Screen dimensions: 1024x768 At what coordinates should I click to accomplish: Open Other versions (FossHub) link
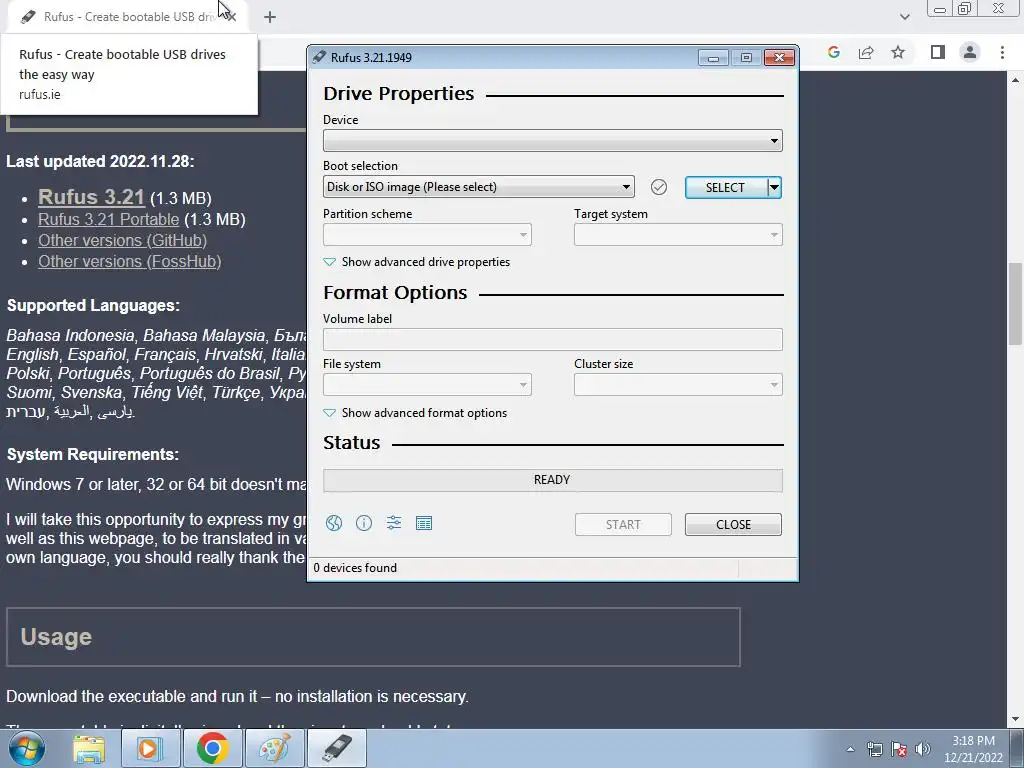[129, 261]
